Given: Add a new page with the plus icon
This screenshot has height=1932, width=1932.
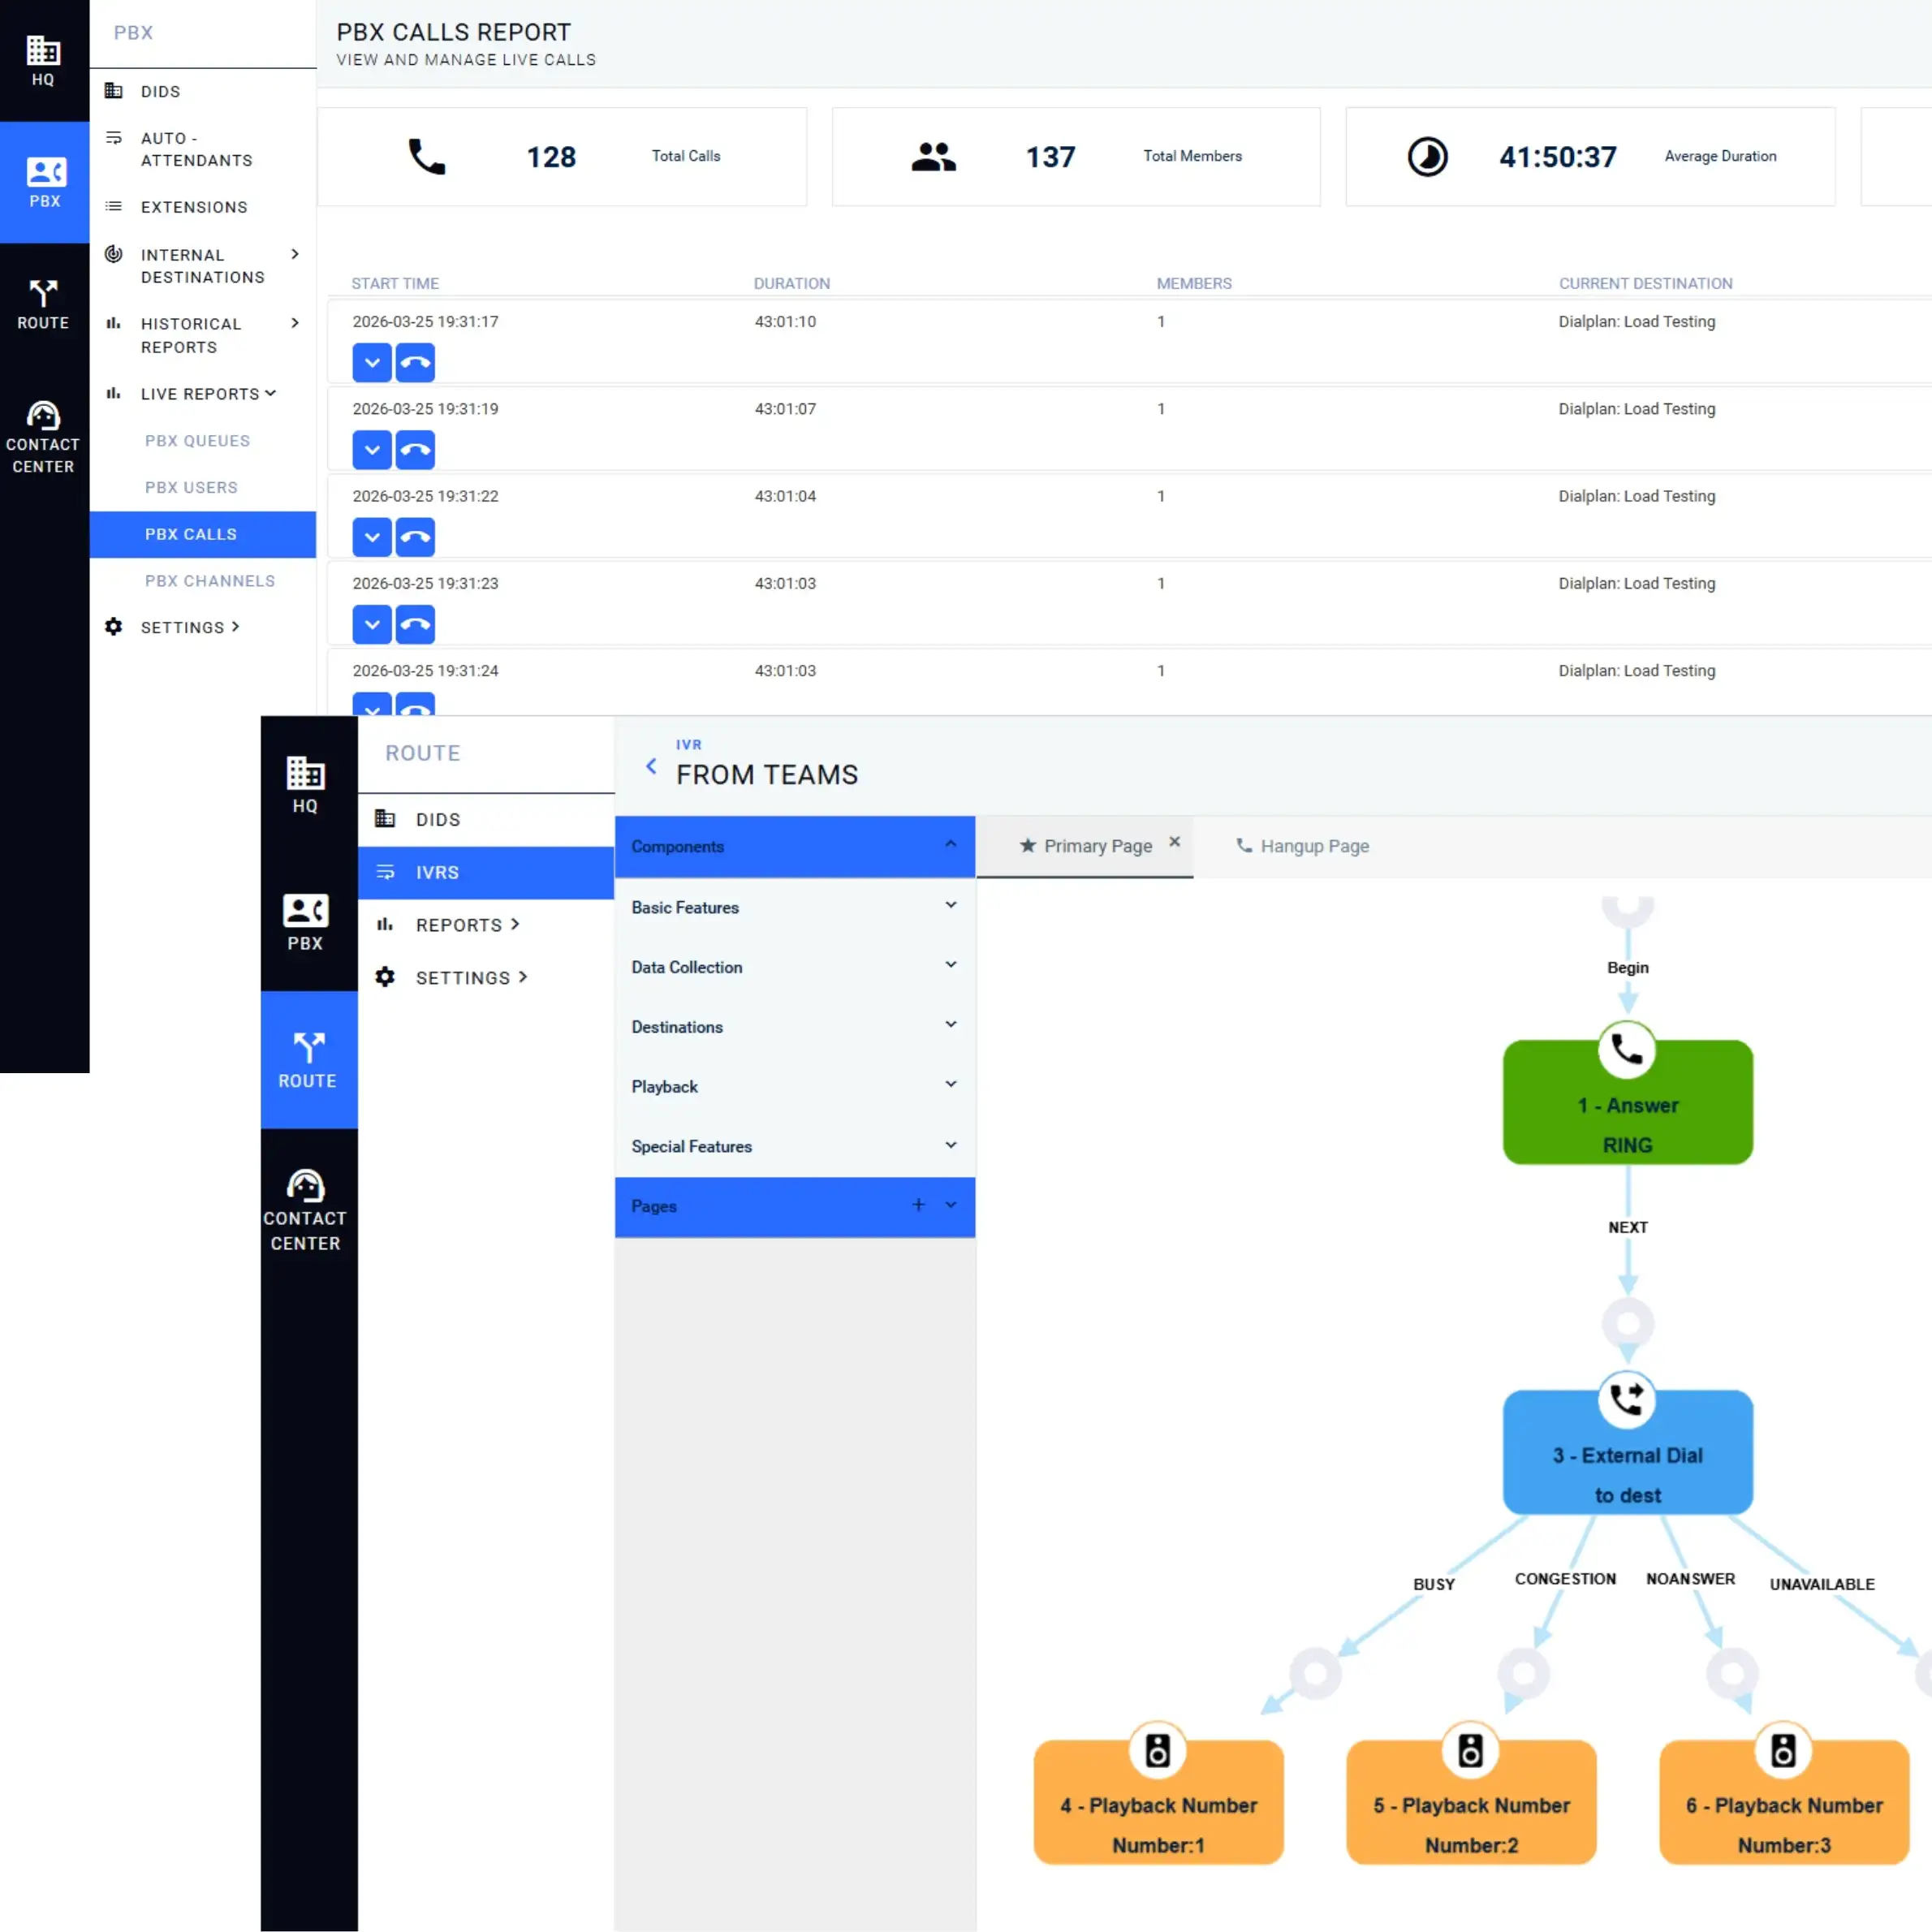Looking at the screenshot, I should pos(918,1205).
